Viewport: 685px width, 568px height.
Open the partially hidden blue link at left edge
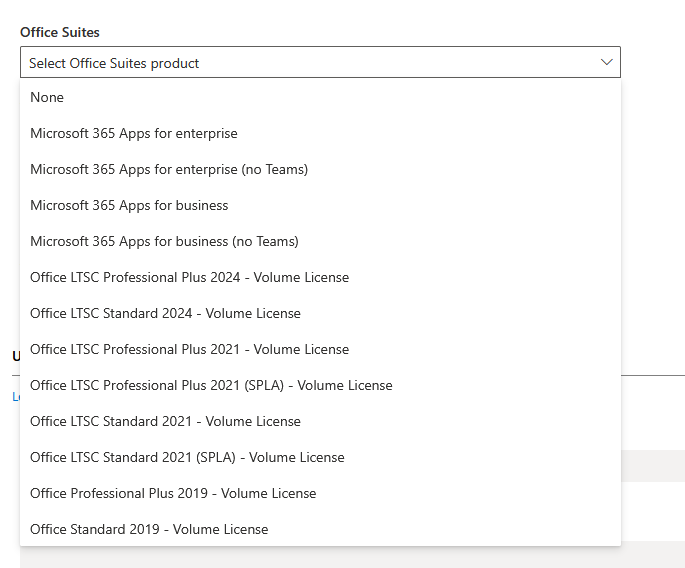(15, 396)
